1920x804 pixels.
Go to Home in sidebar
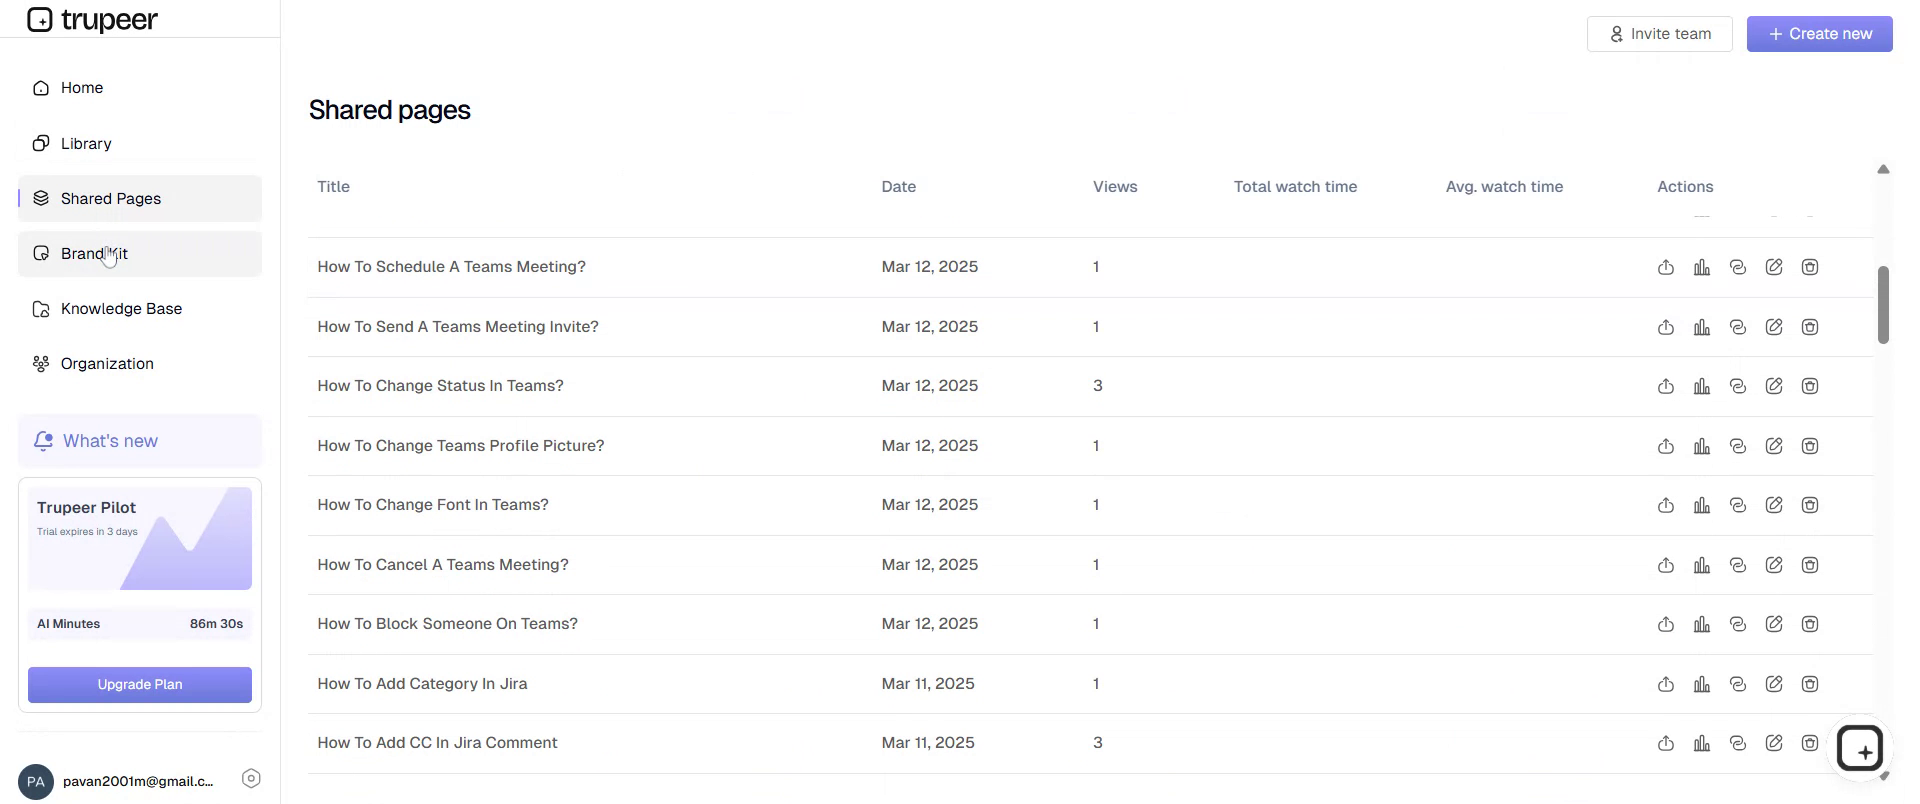(x=140, y=88)
